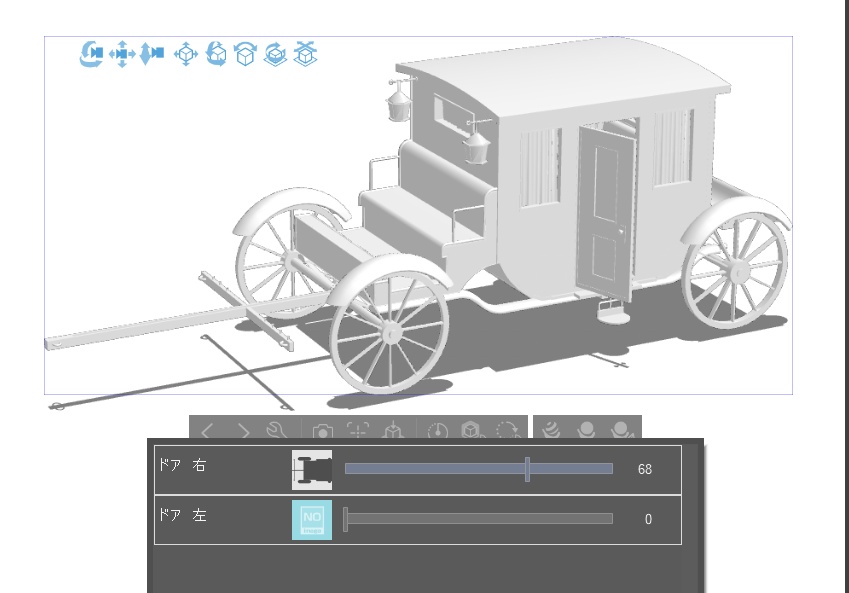Screen dimensions: 849x593
Task: Select the free rotate object icon
Action: 216,54
